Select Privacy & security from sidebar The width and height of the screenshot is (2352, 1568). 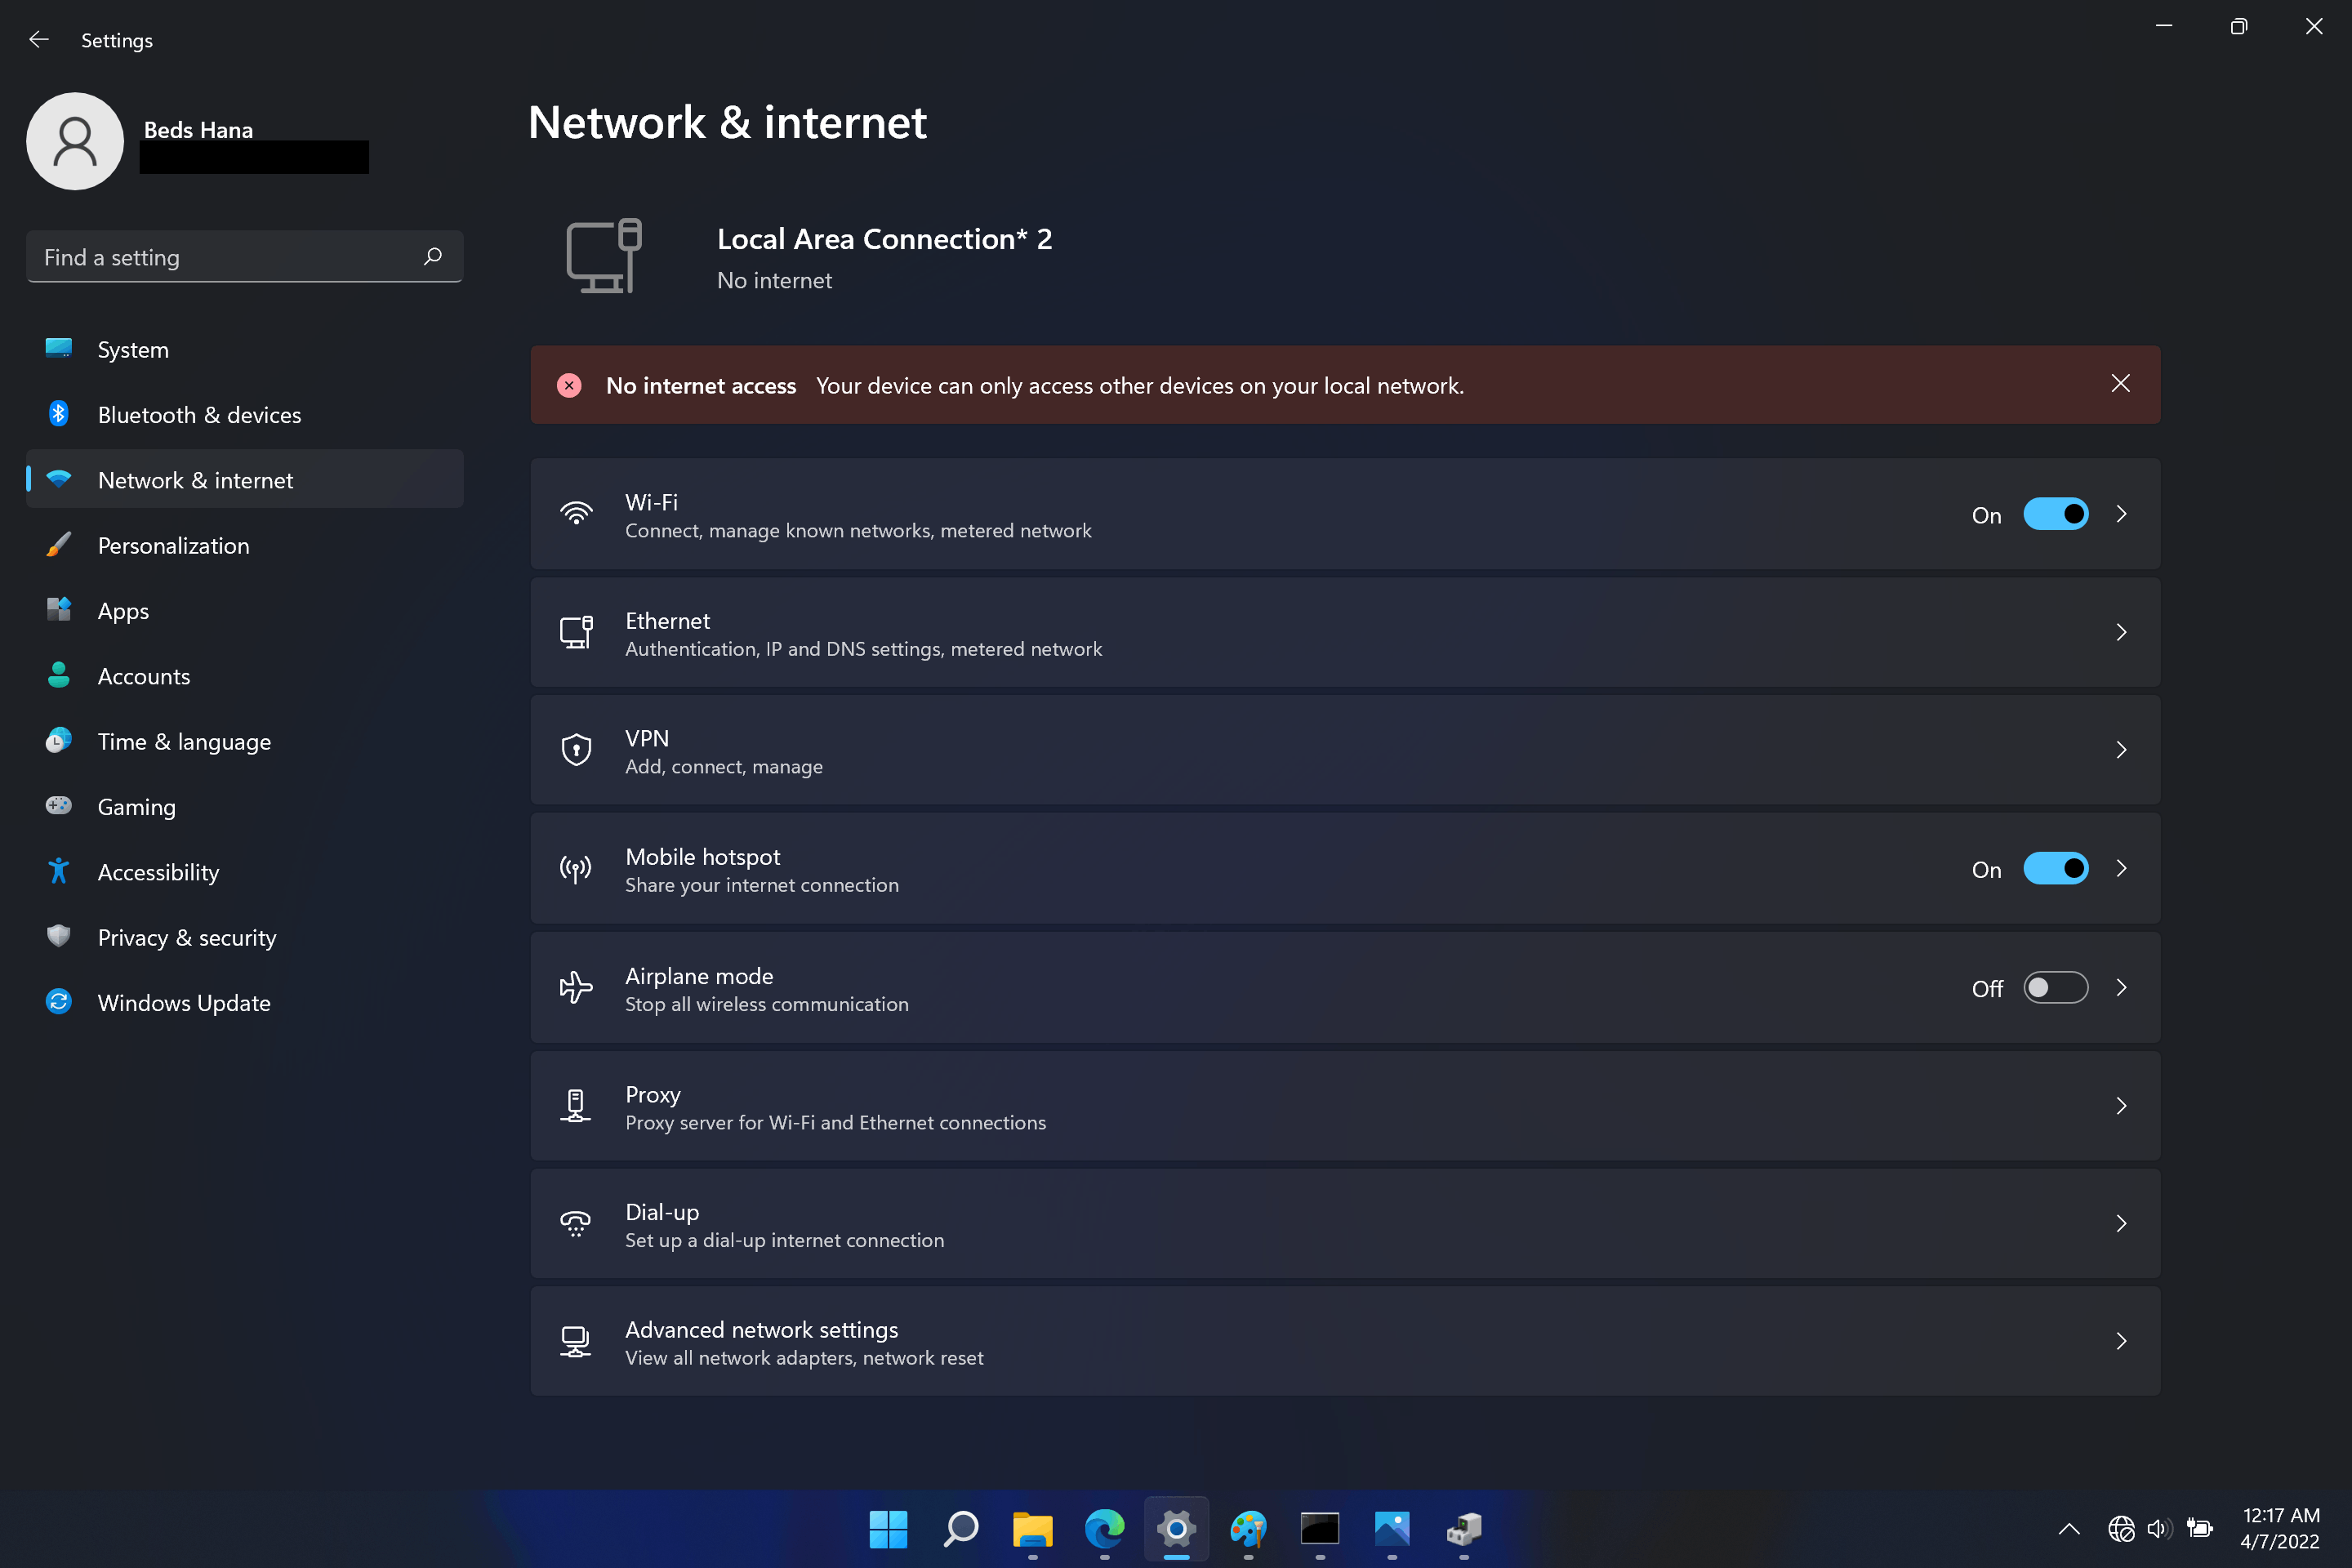tap(187, 937)
